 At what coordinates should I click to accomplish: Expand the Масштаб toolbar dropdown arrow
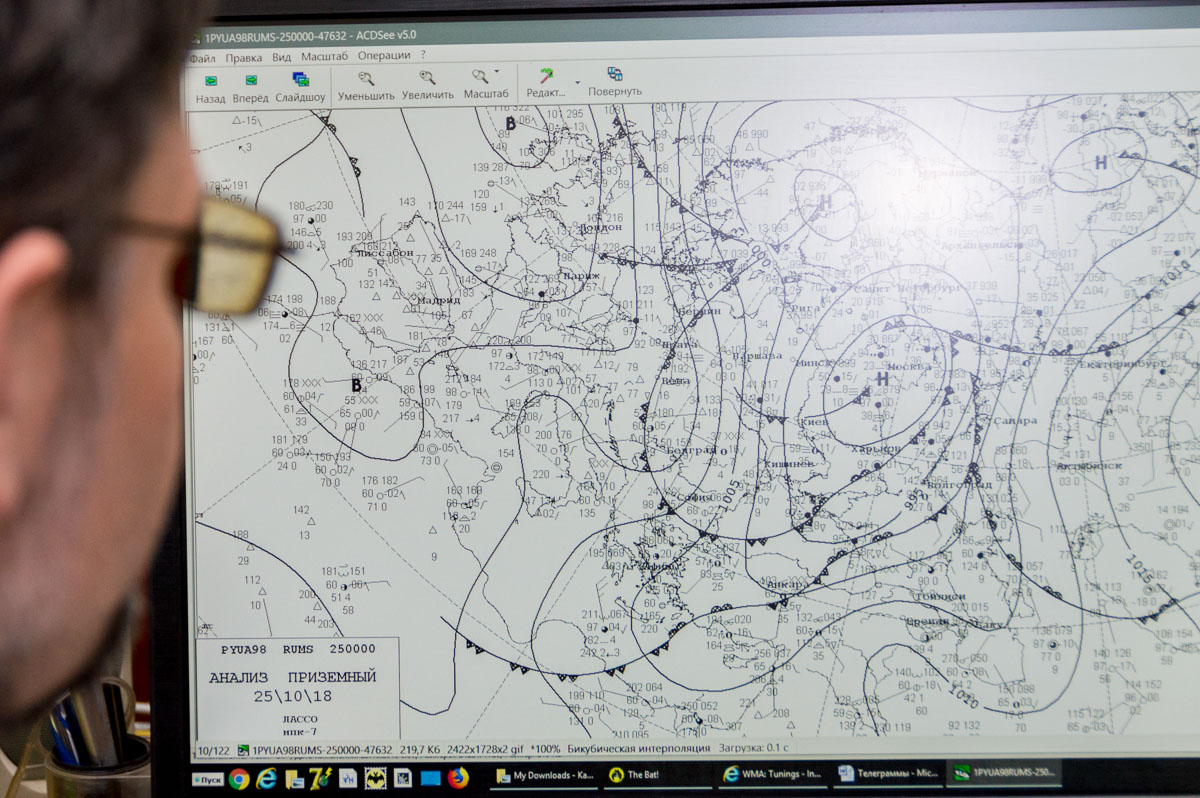[497, 72]
